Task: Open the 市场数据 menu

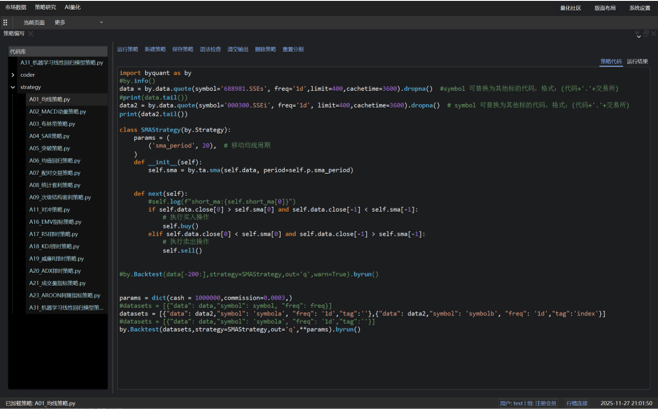Action: [16, 7]
